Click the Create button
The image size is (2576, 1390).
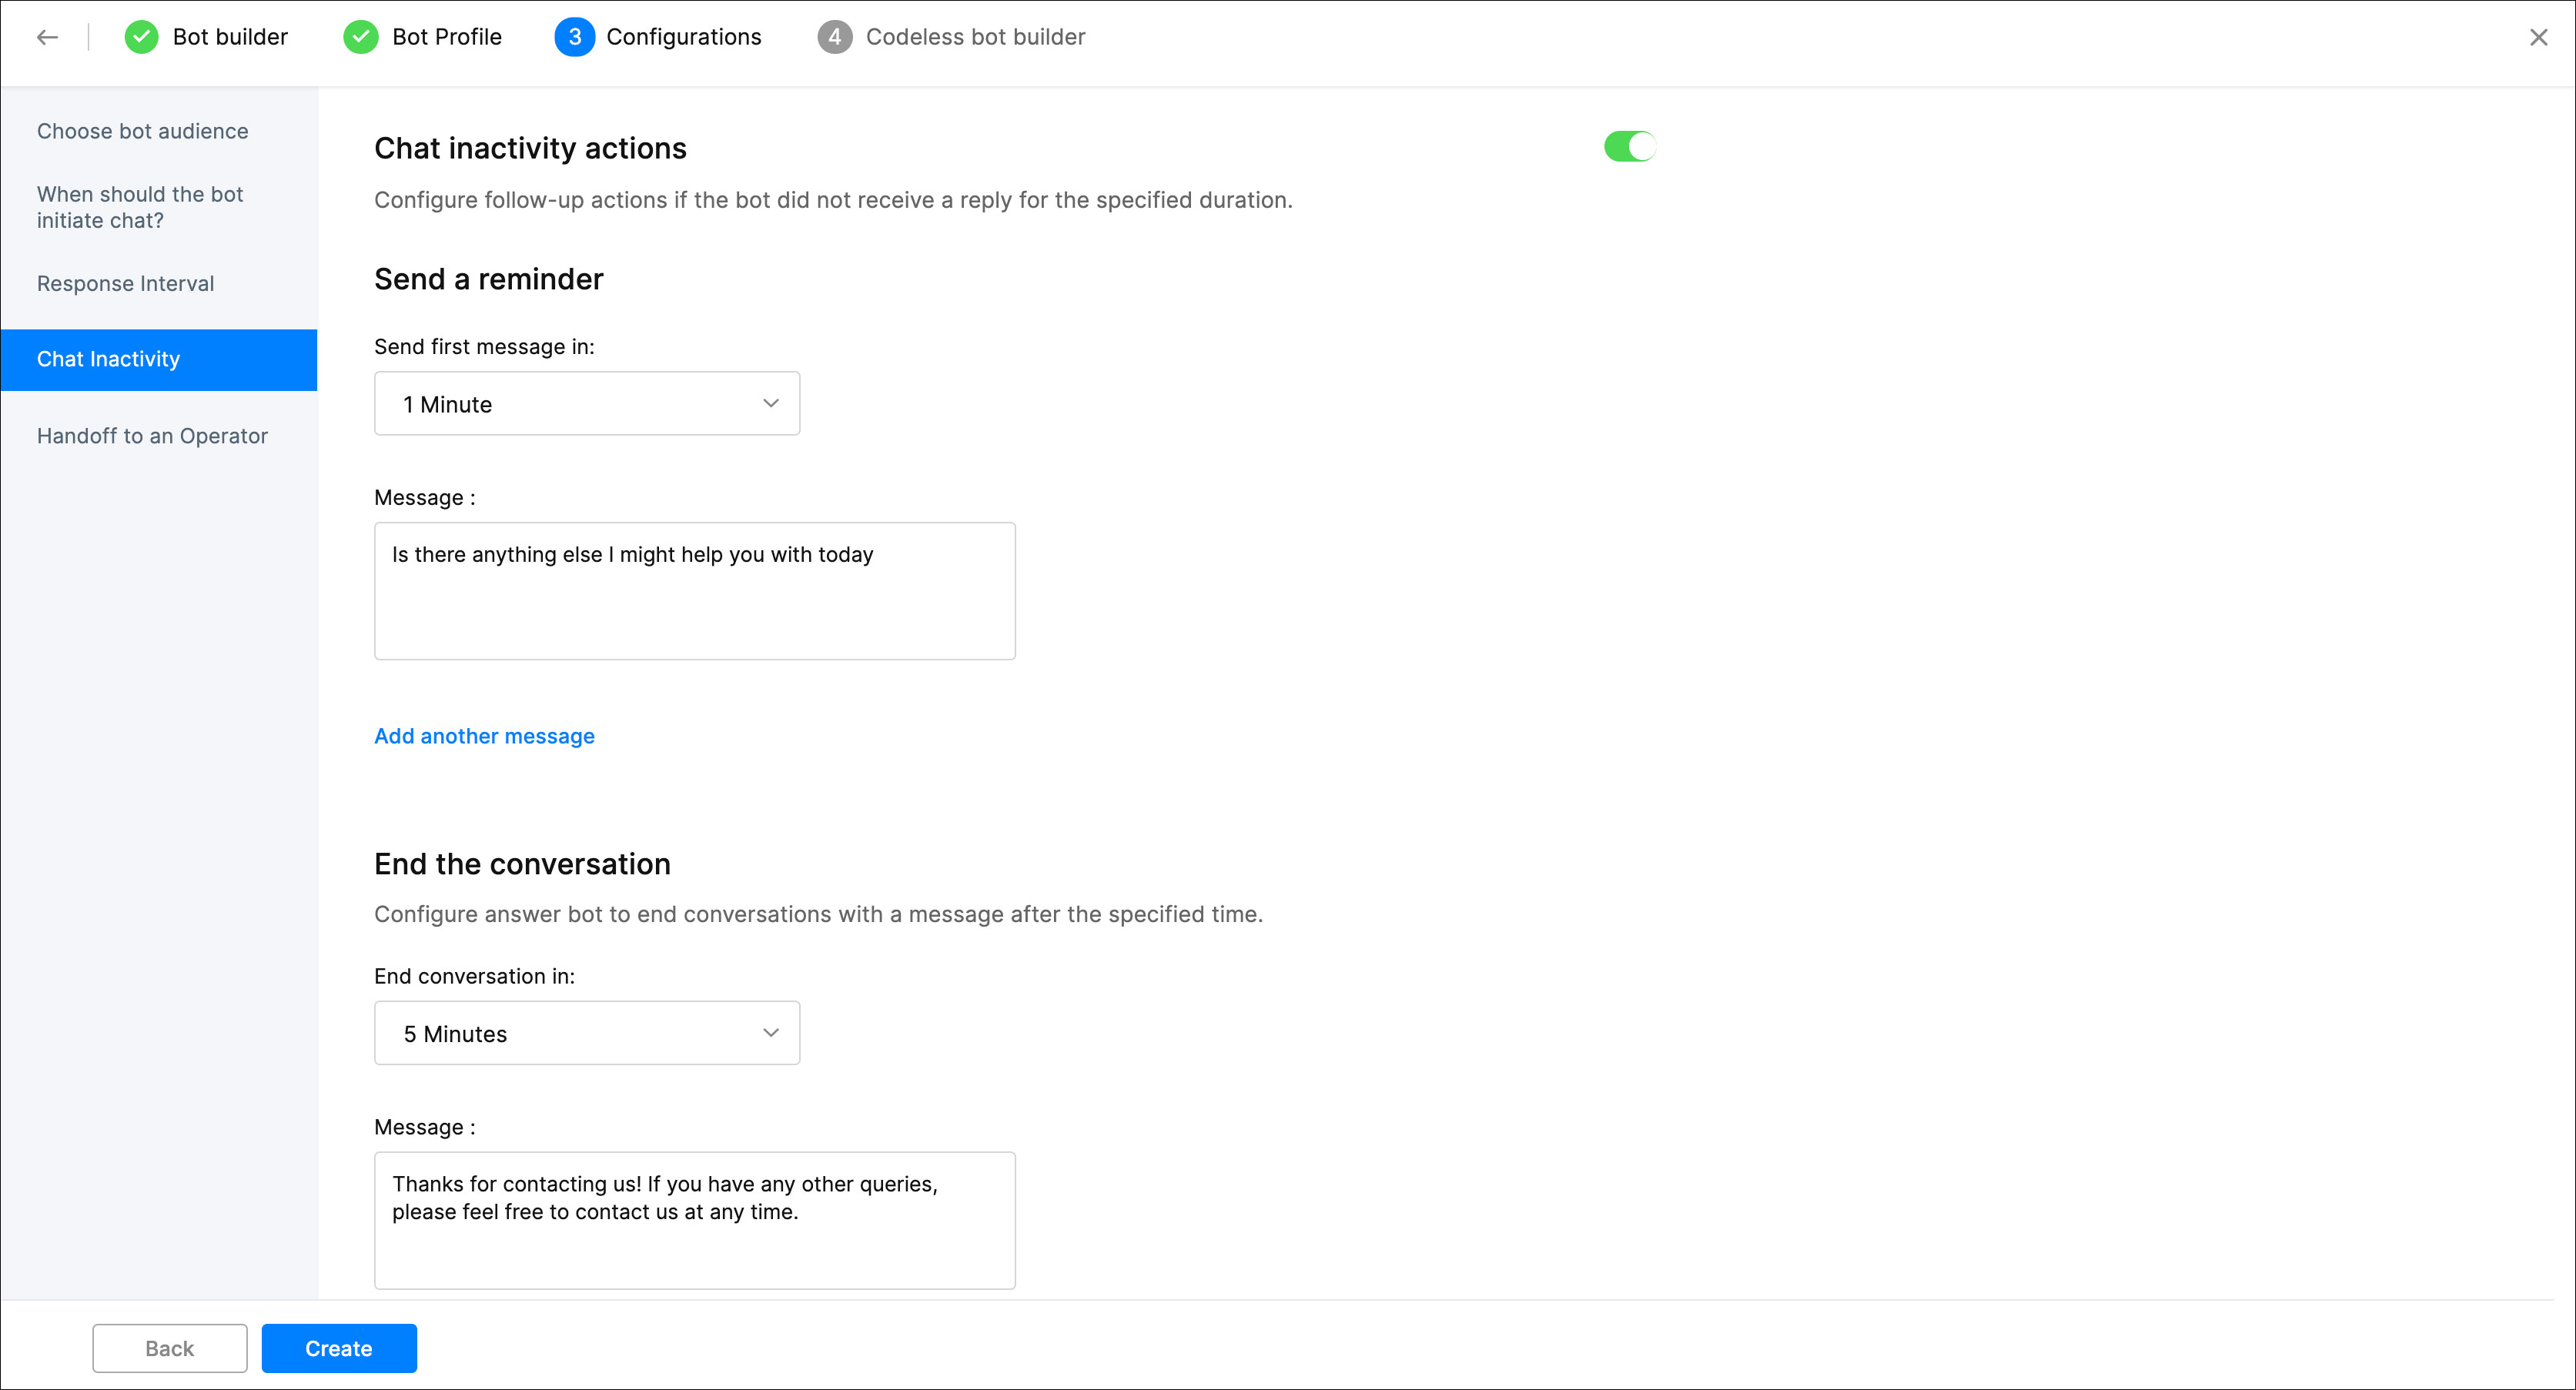(x=339, y=1348)
